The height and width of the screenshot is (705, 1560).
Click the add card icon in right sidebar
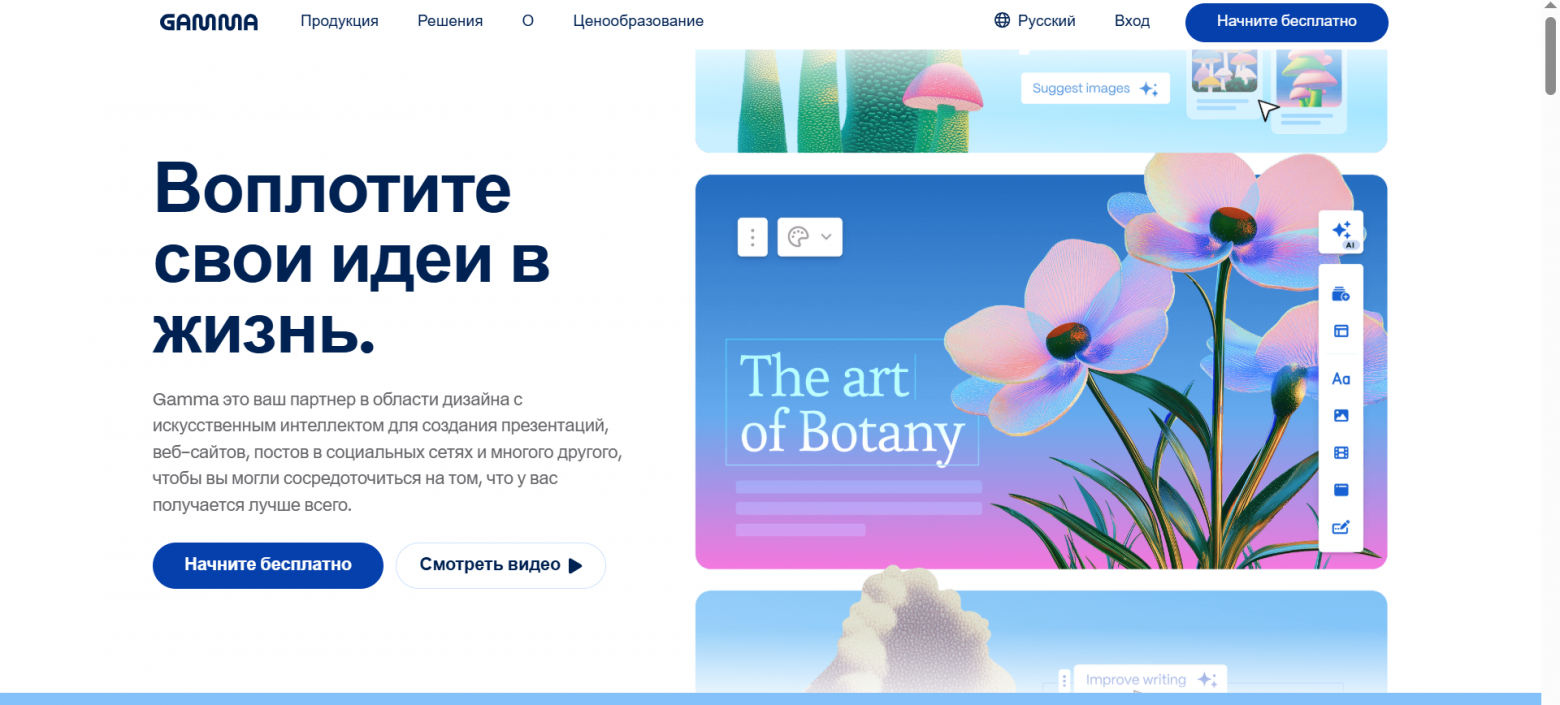(x=1341, y=293)
